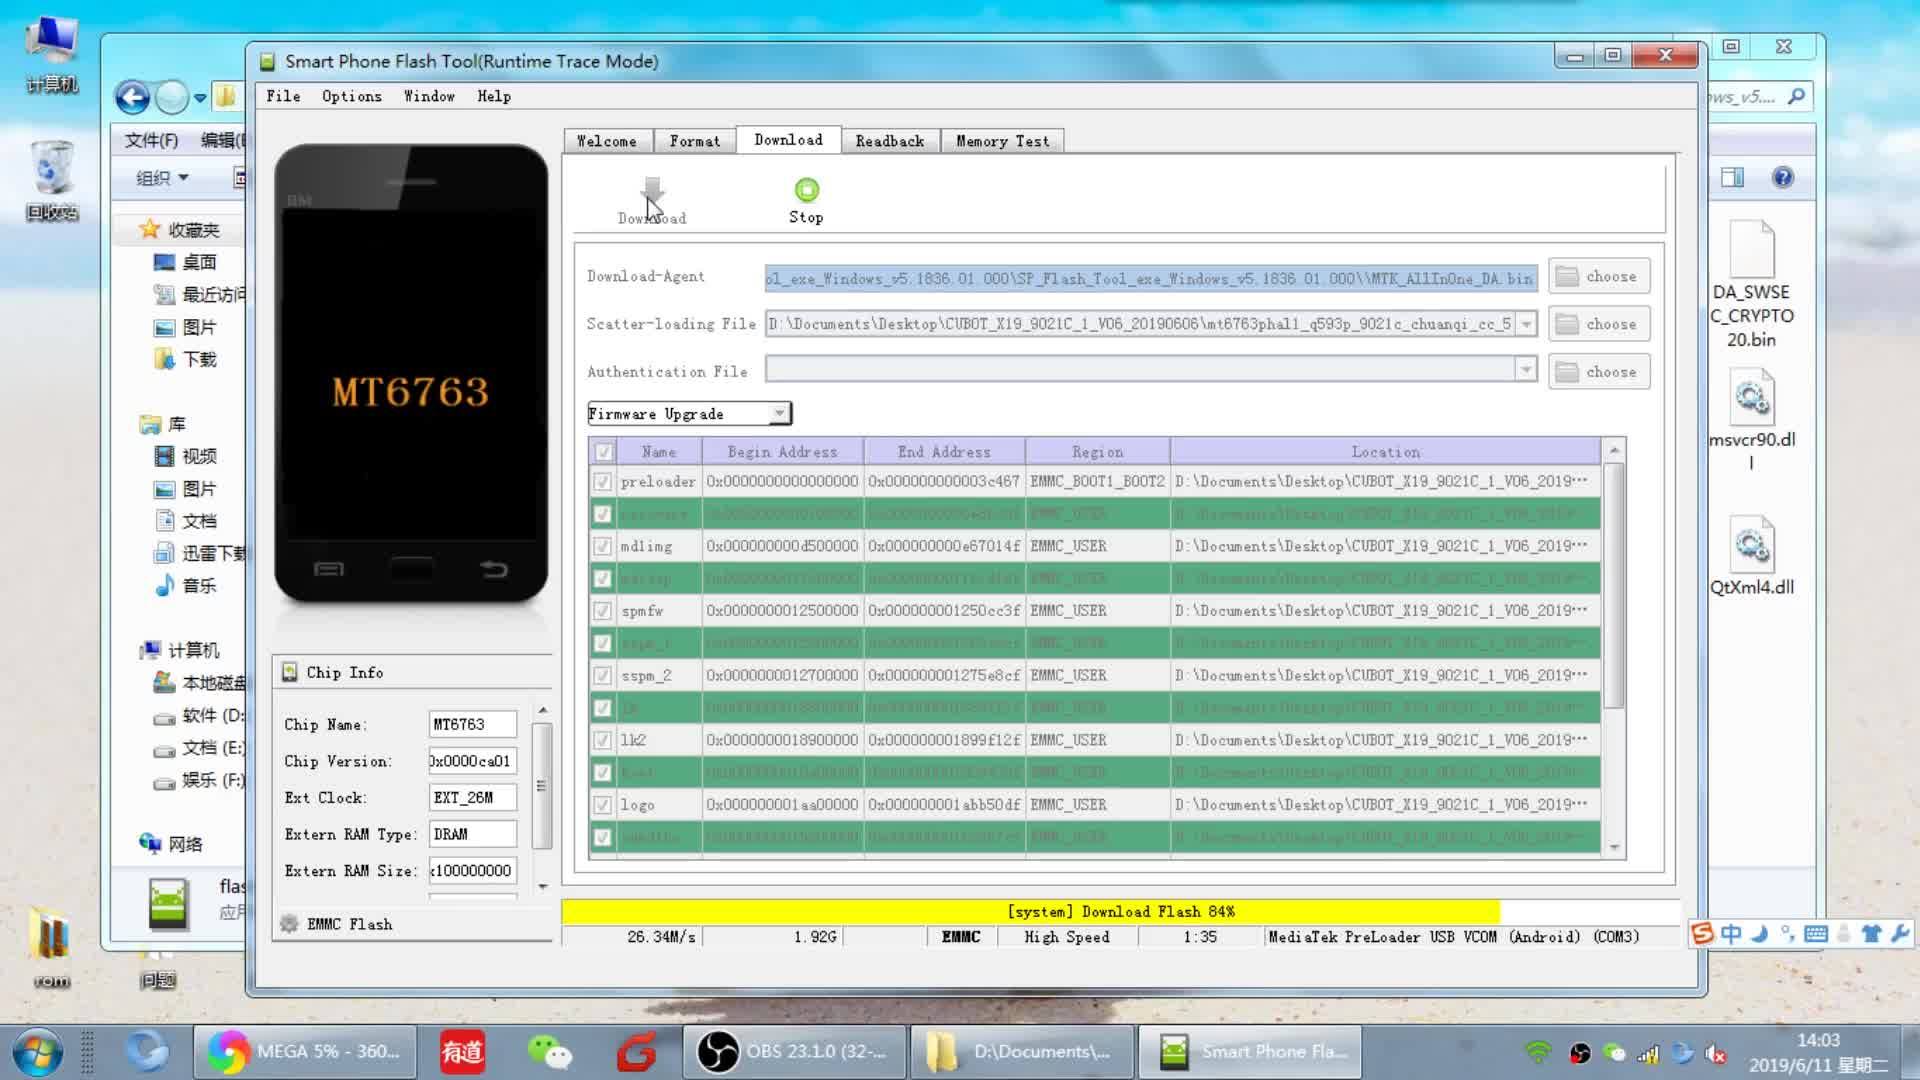The width and height of the screenshot is (1920, 1080).
Task: Click choose button for Scatter-loading File
Action: [1598, 324]
